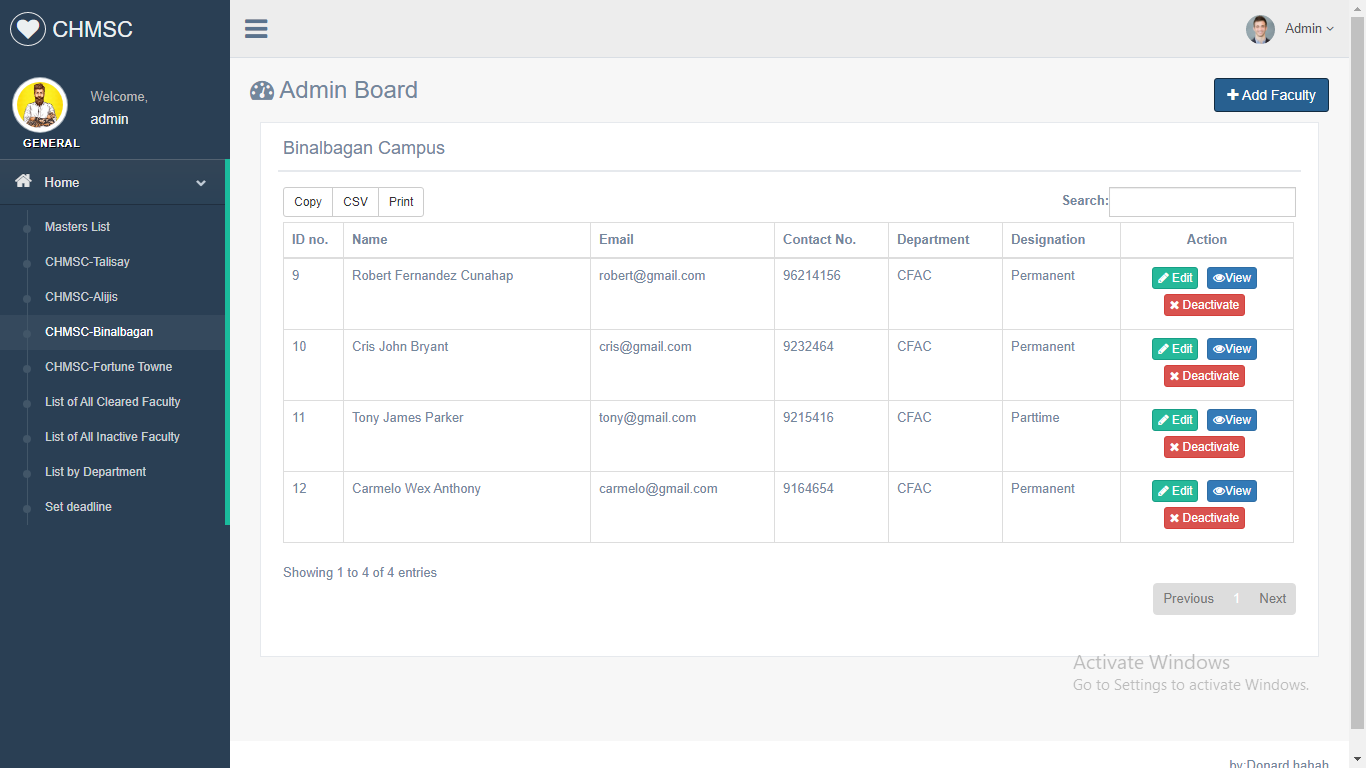Select the CHMSC-Fortune Towne sidebar entry
This screenshot has width=1366, height=768.
[x=108, y=366]
